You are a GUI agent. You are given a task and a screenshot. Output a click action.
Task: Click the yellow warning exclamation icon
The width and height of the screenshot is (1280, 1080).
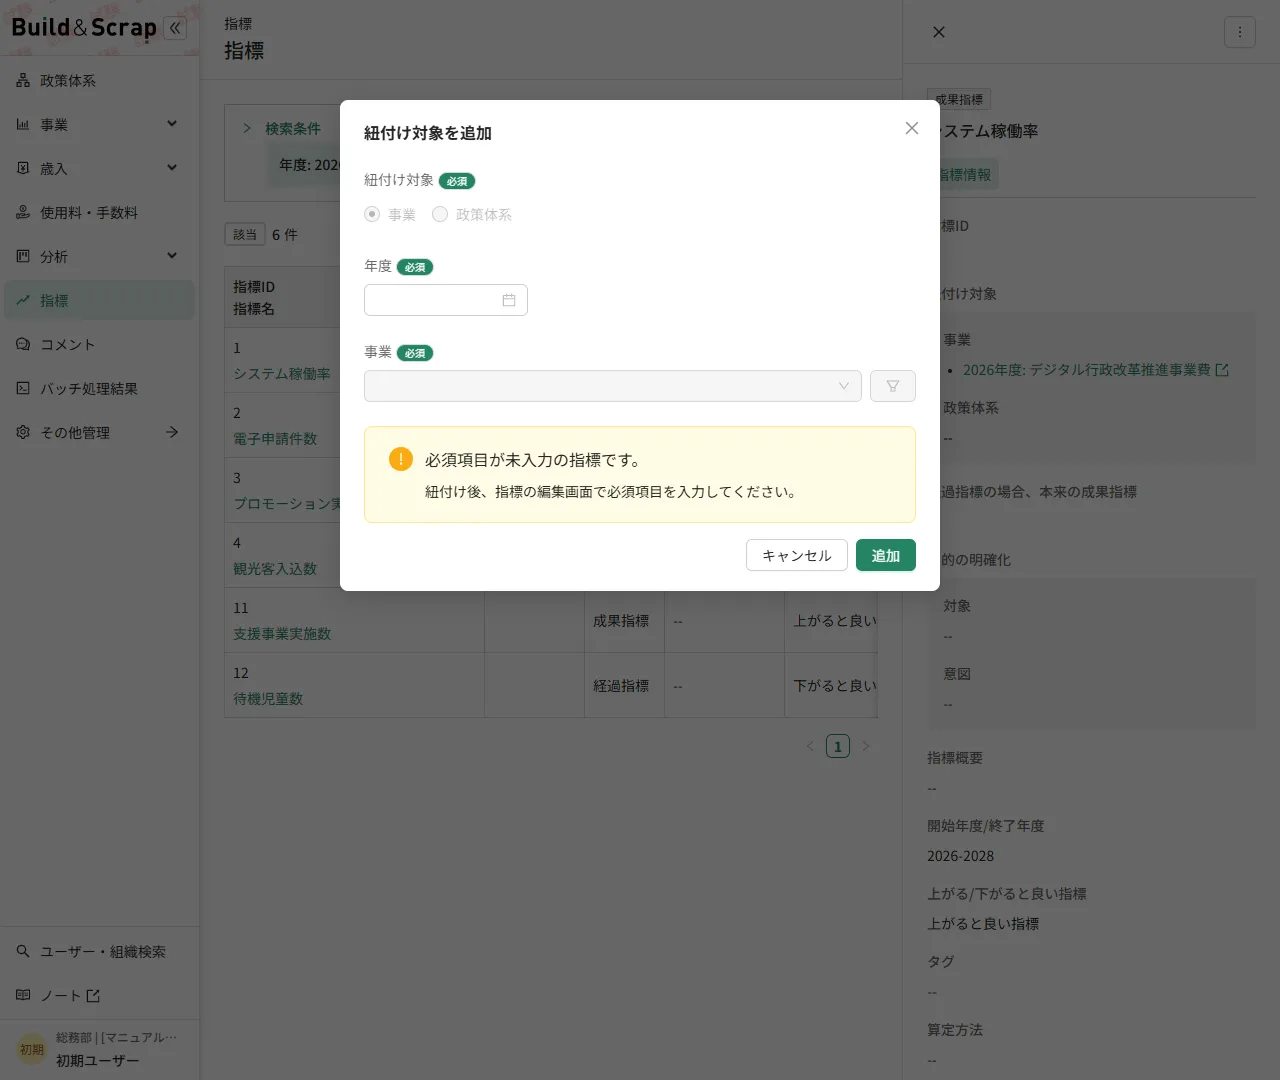coord(400,459)
